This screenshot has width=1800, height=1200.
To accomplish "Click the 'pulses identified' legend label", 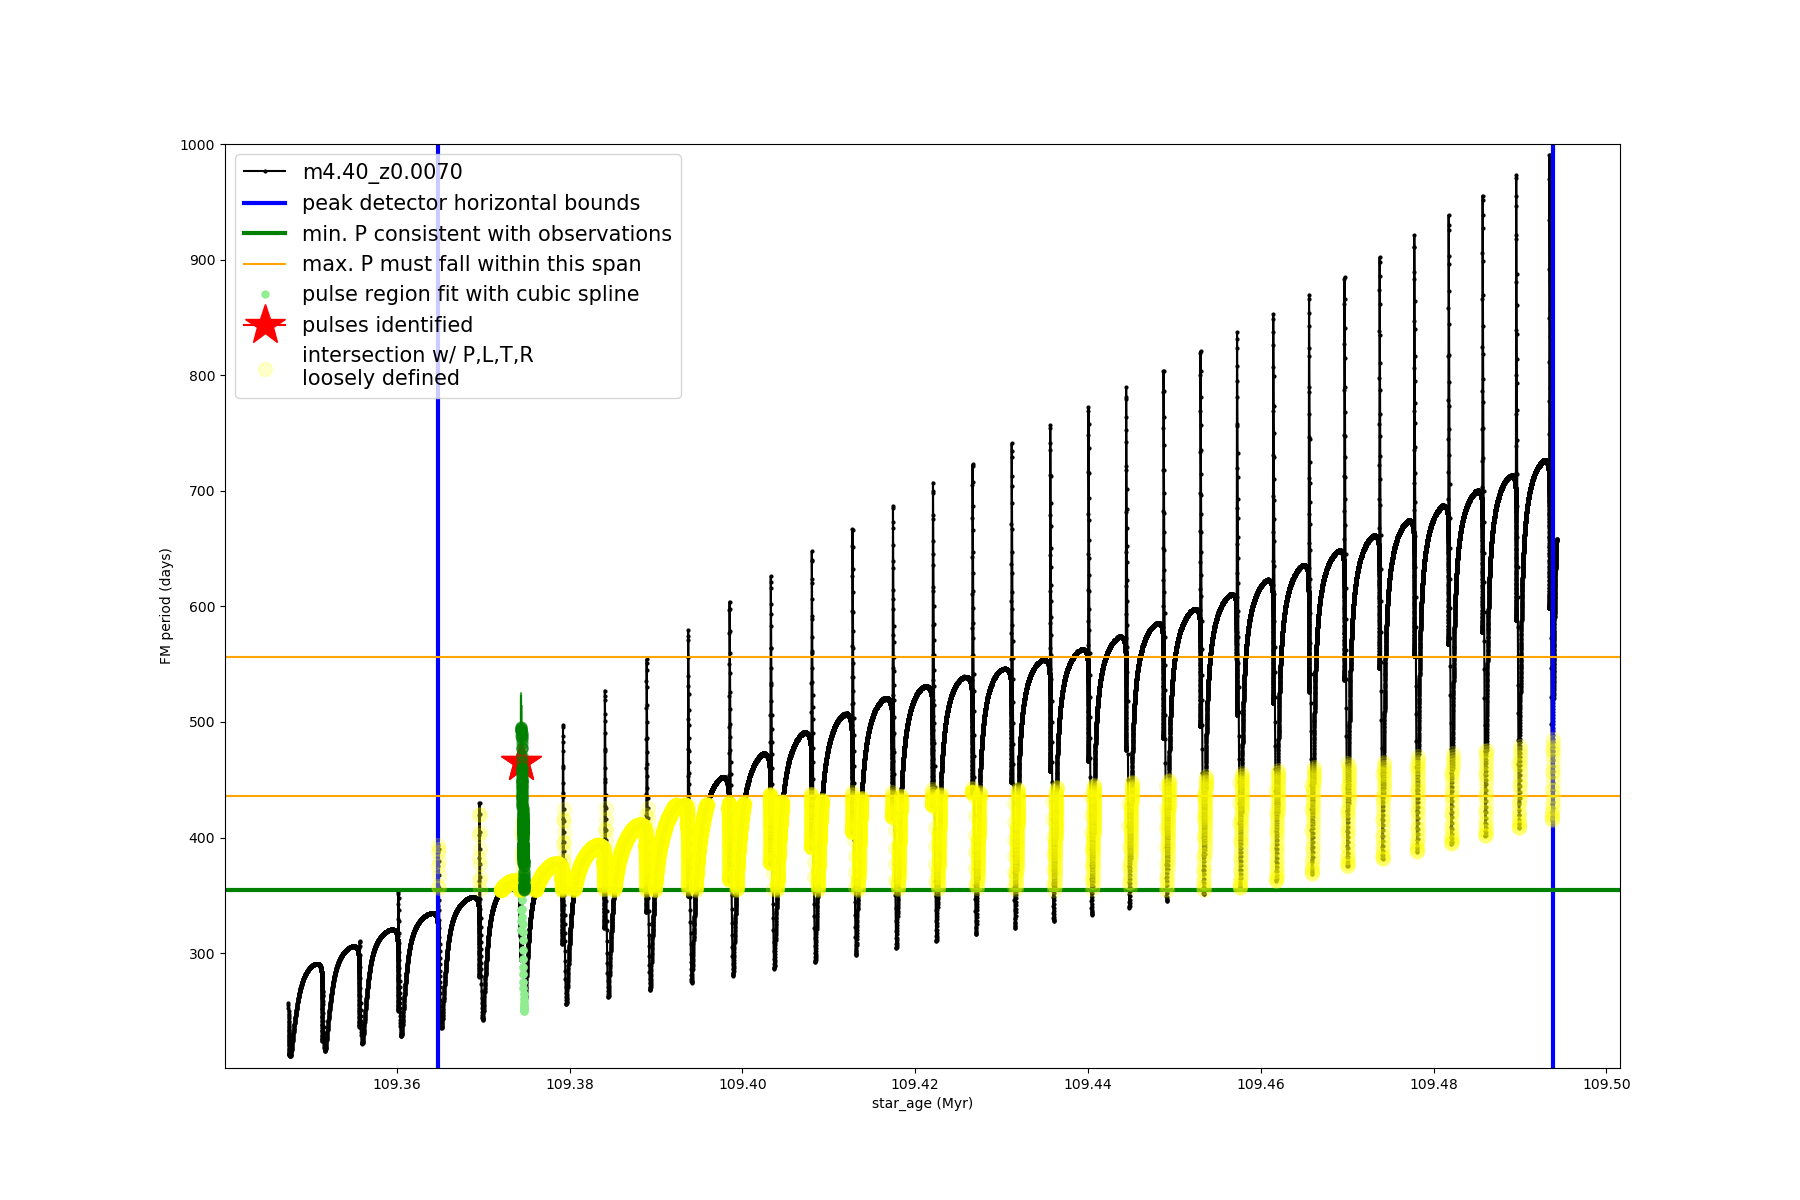I will coord(387,325).
